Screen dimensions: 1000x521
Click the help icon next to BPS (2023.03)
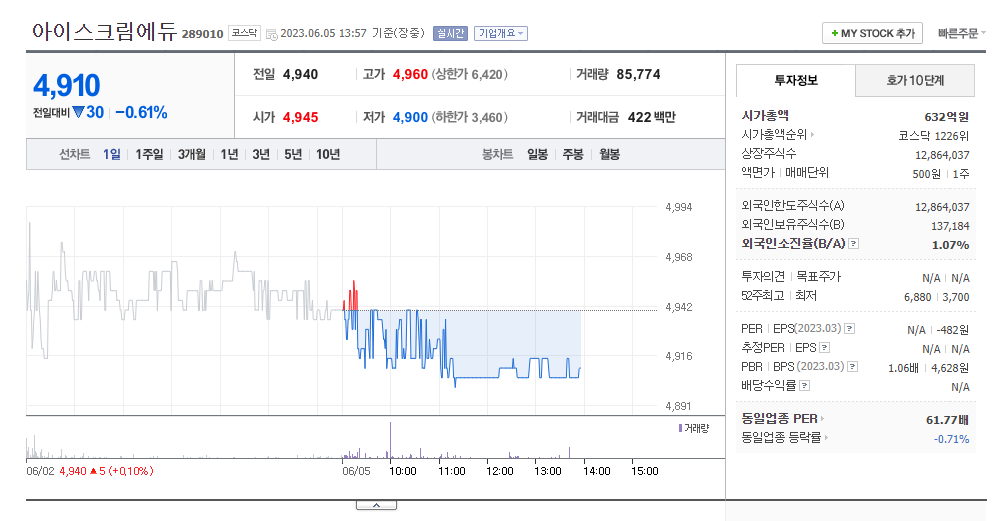click(852, 367)
